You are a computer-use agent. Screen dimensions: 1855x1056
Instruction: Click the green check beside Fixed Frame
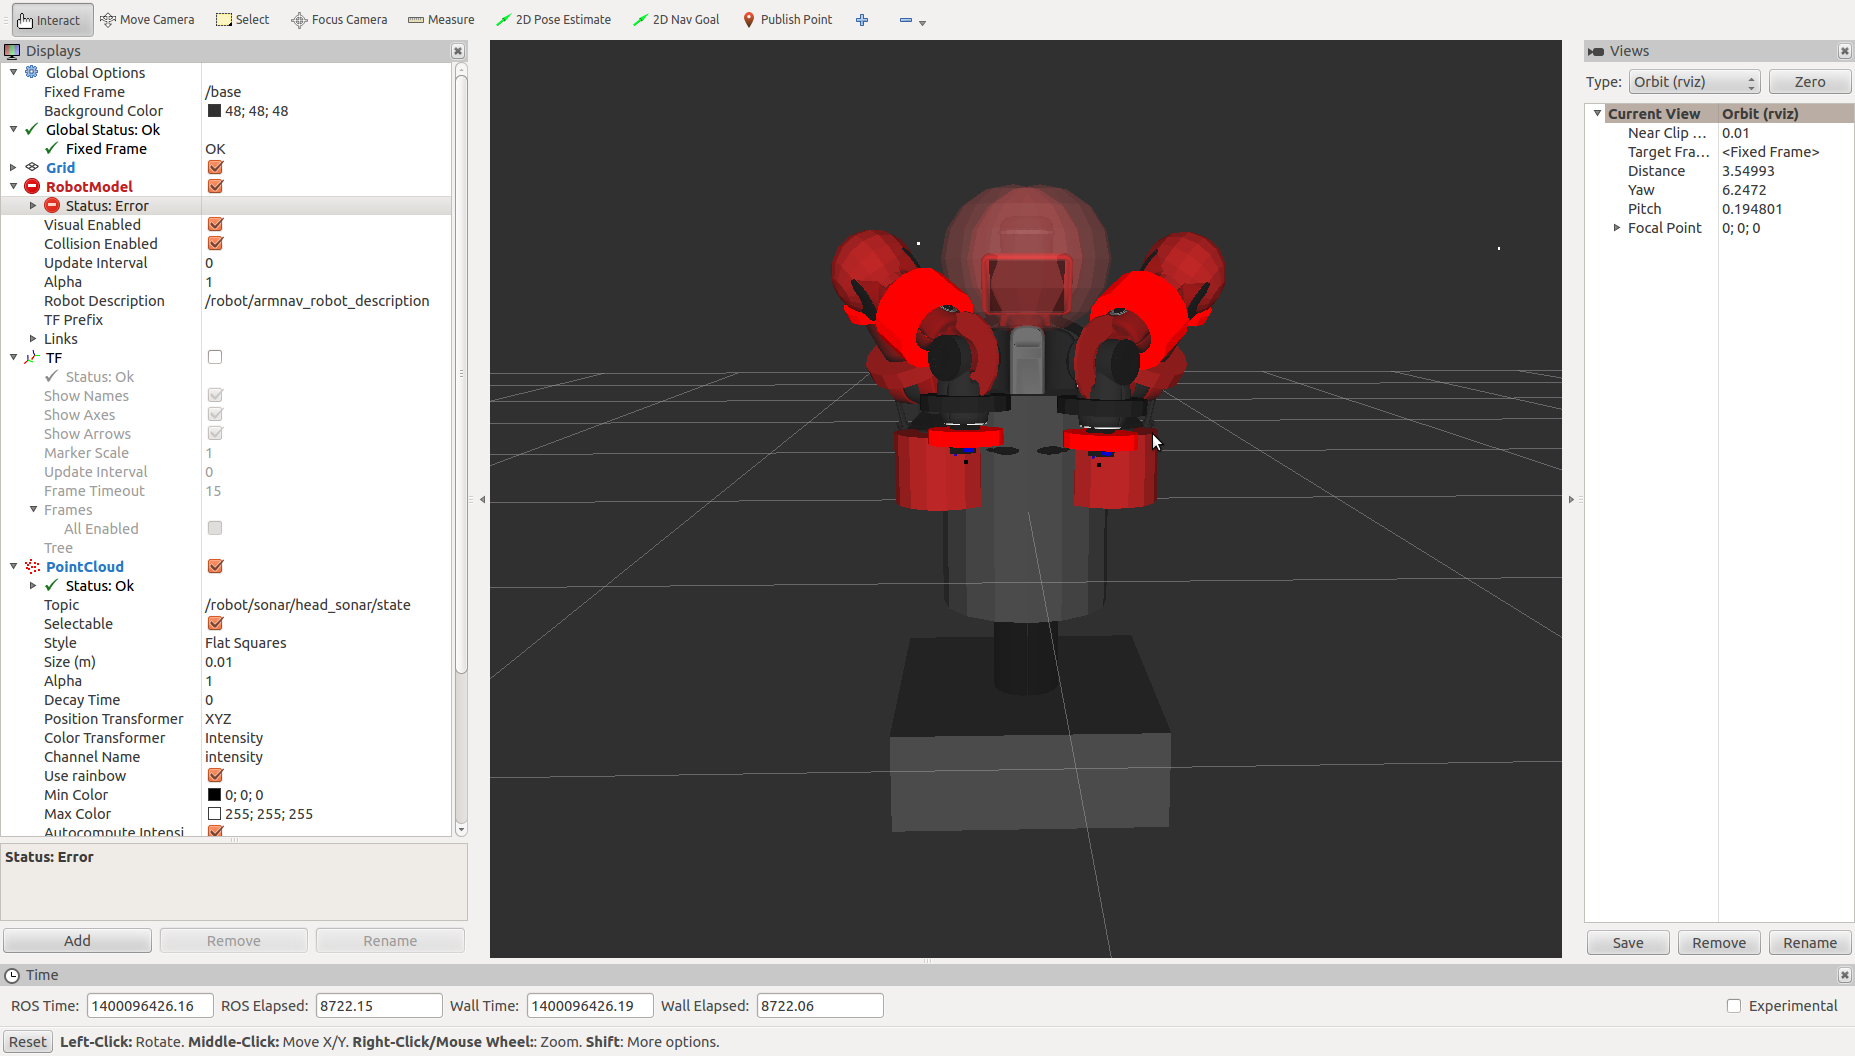pos(52,148)
